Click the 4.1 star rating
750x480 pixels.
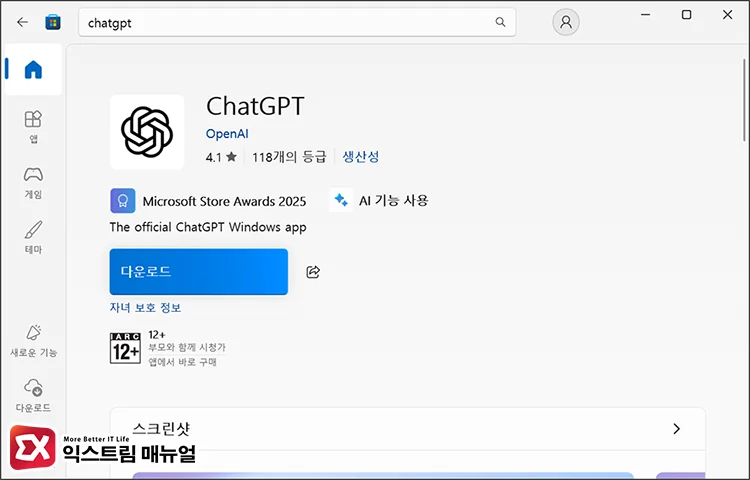[221, 157]
